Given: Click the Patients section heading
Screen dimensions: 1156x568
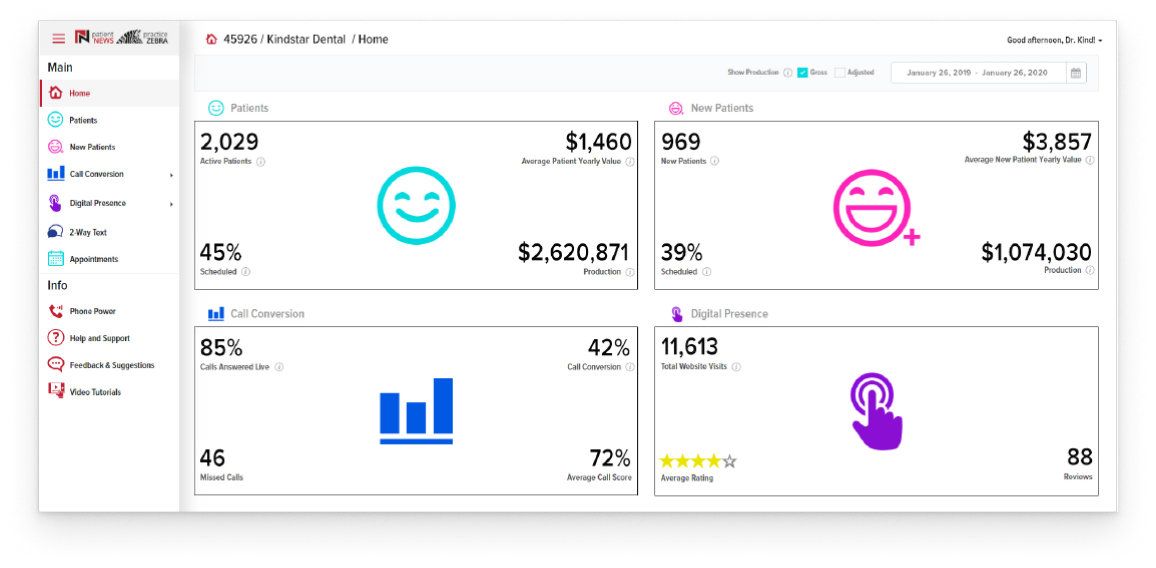Looking at the screenshot, I should coord(249,108).
